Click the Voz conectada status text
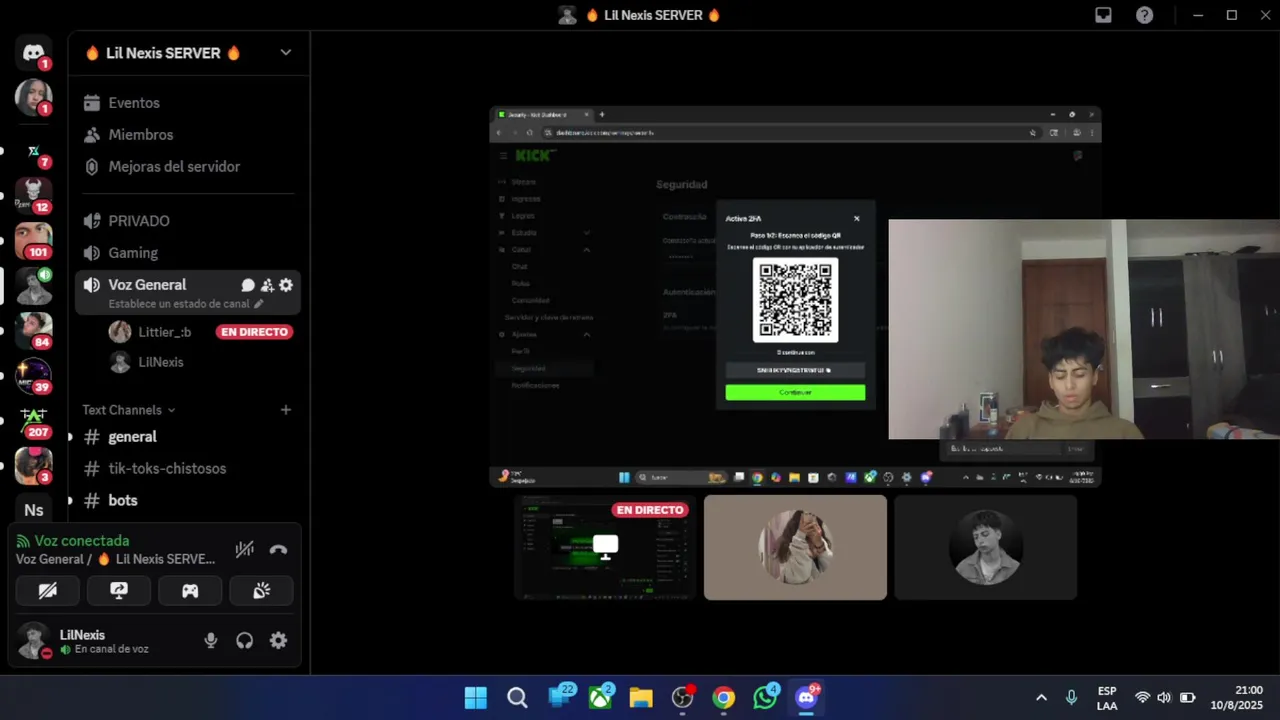The width and height of the screenshot is (1280, 720). (82, 541)
